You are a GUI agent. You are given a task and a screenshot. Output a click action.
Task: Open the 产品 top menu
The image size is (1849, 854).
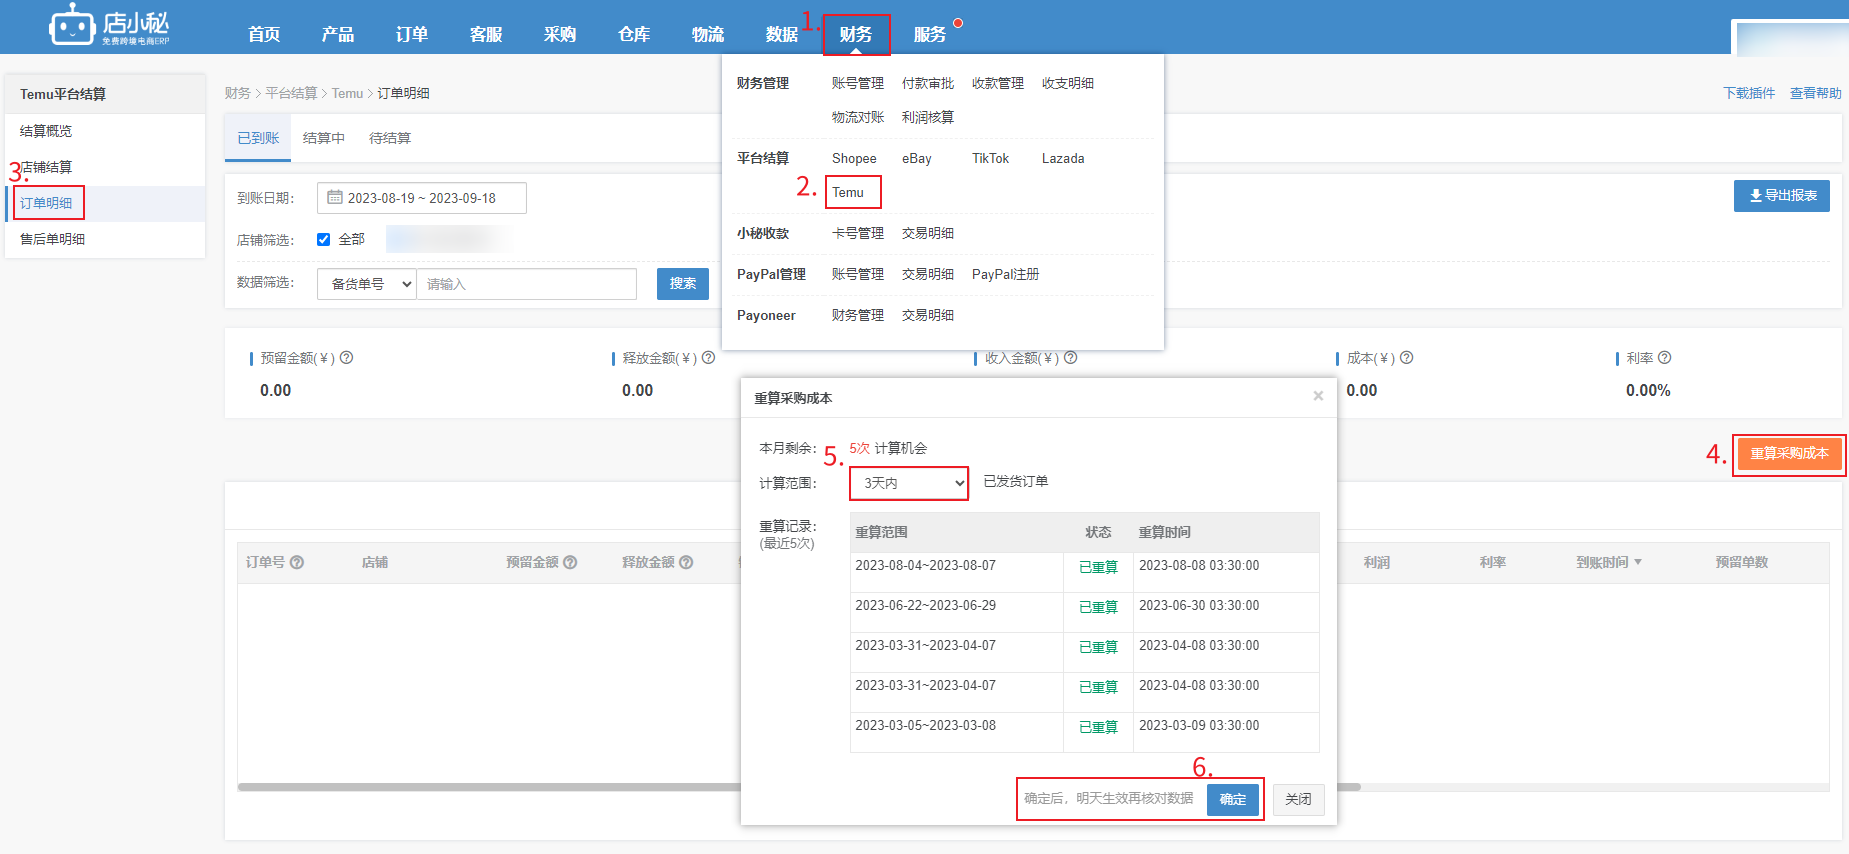(x=338, y=34)
